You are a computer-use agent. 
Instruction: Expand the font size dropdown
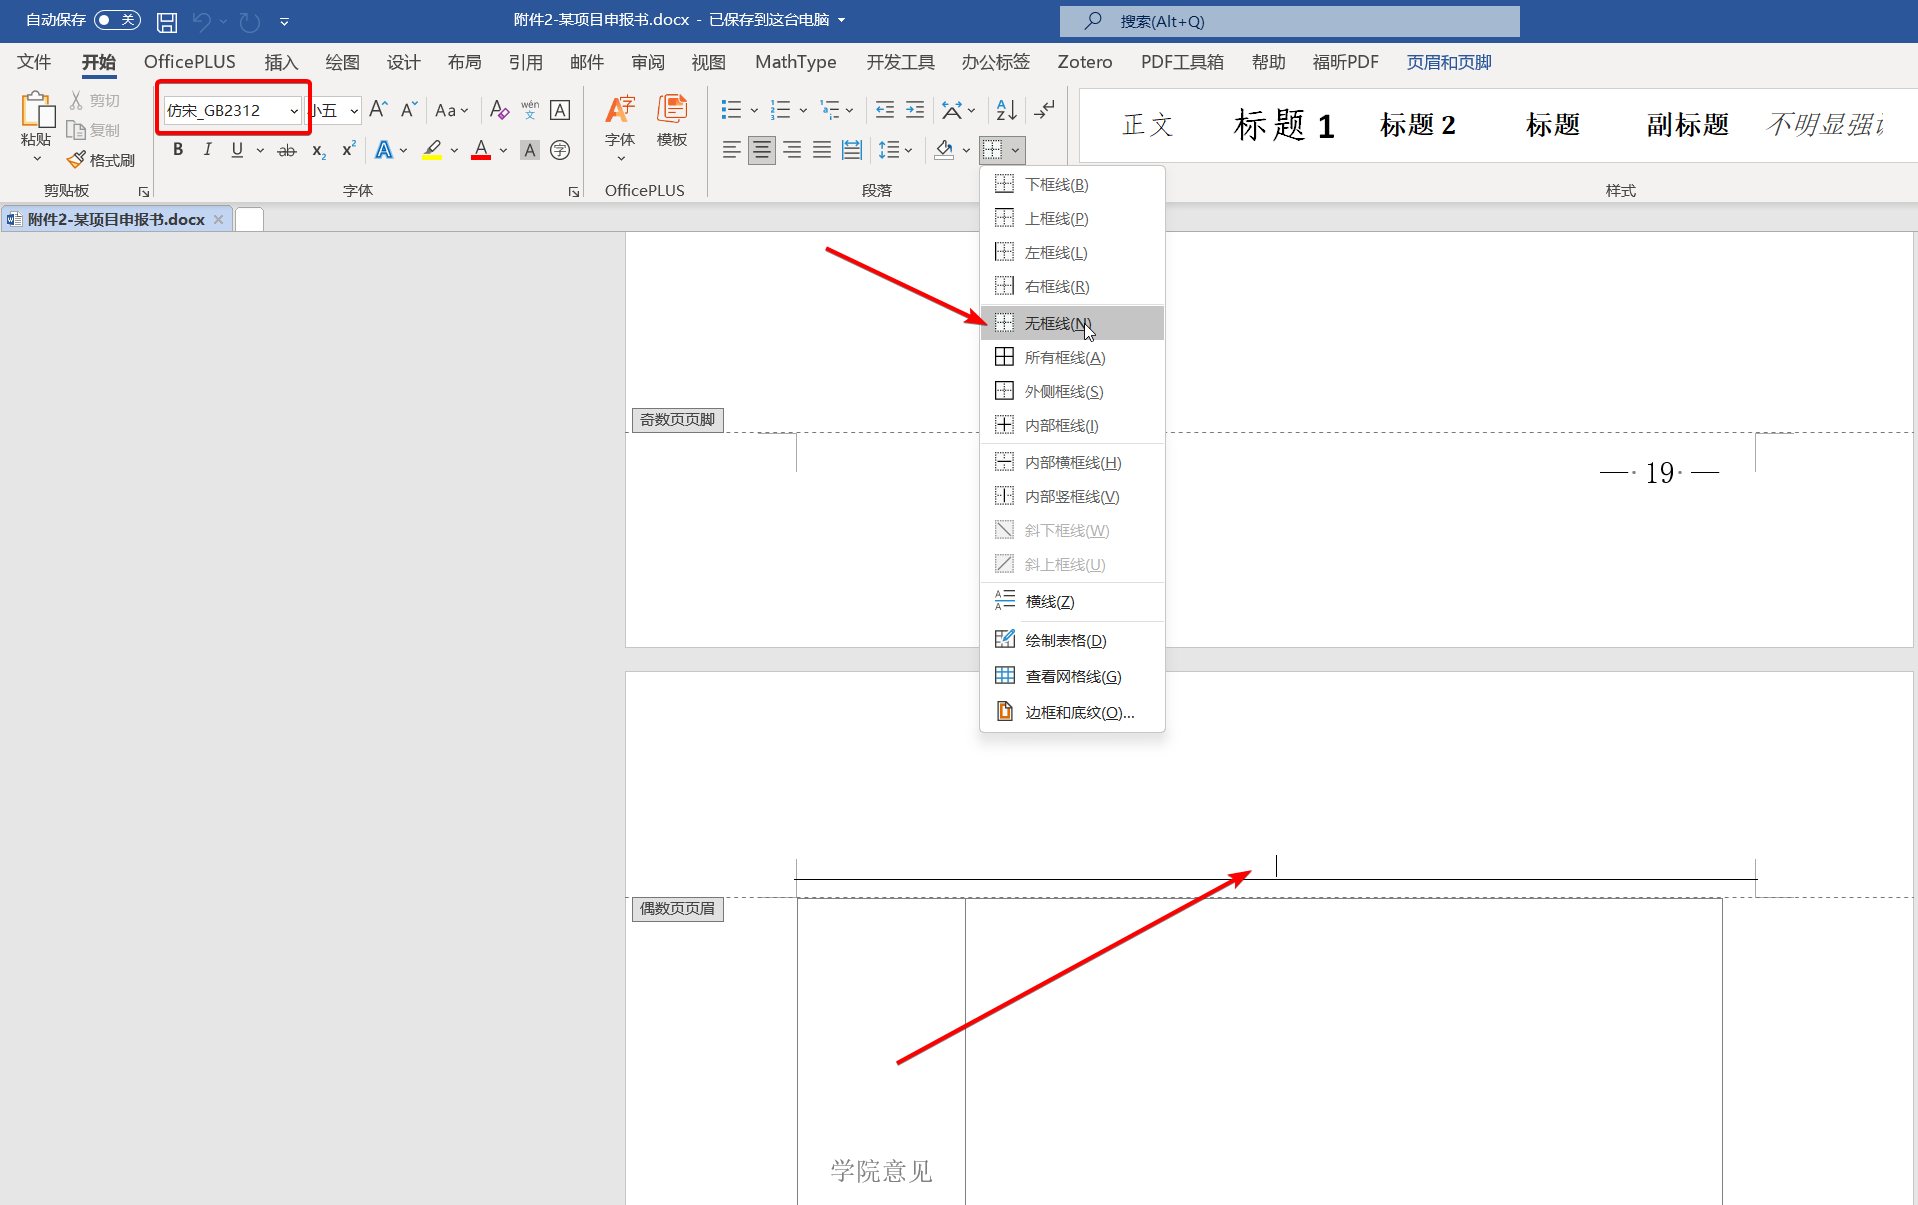[354, 111]
